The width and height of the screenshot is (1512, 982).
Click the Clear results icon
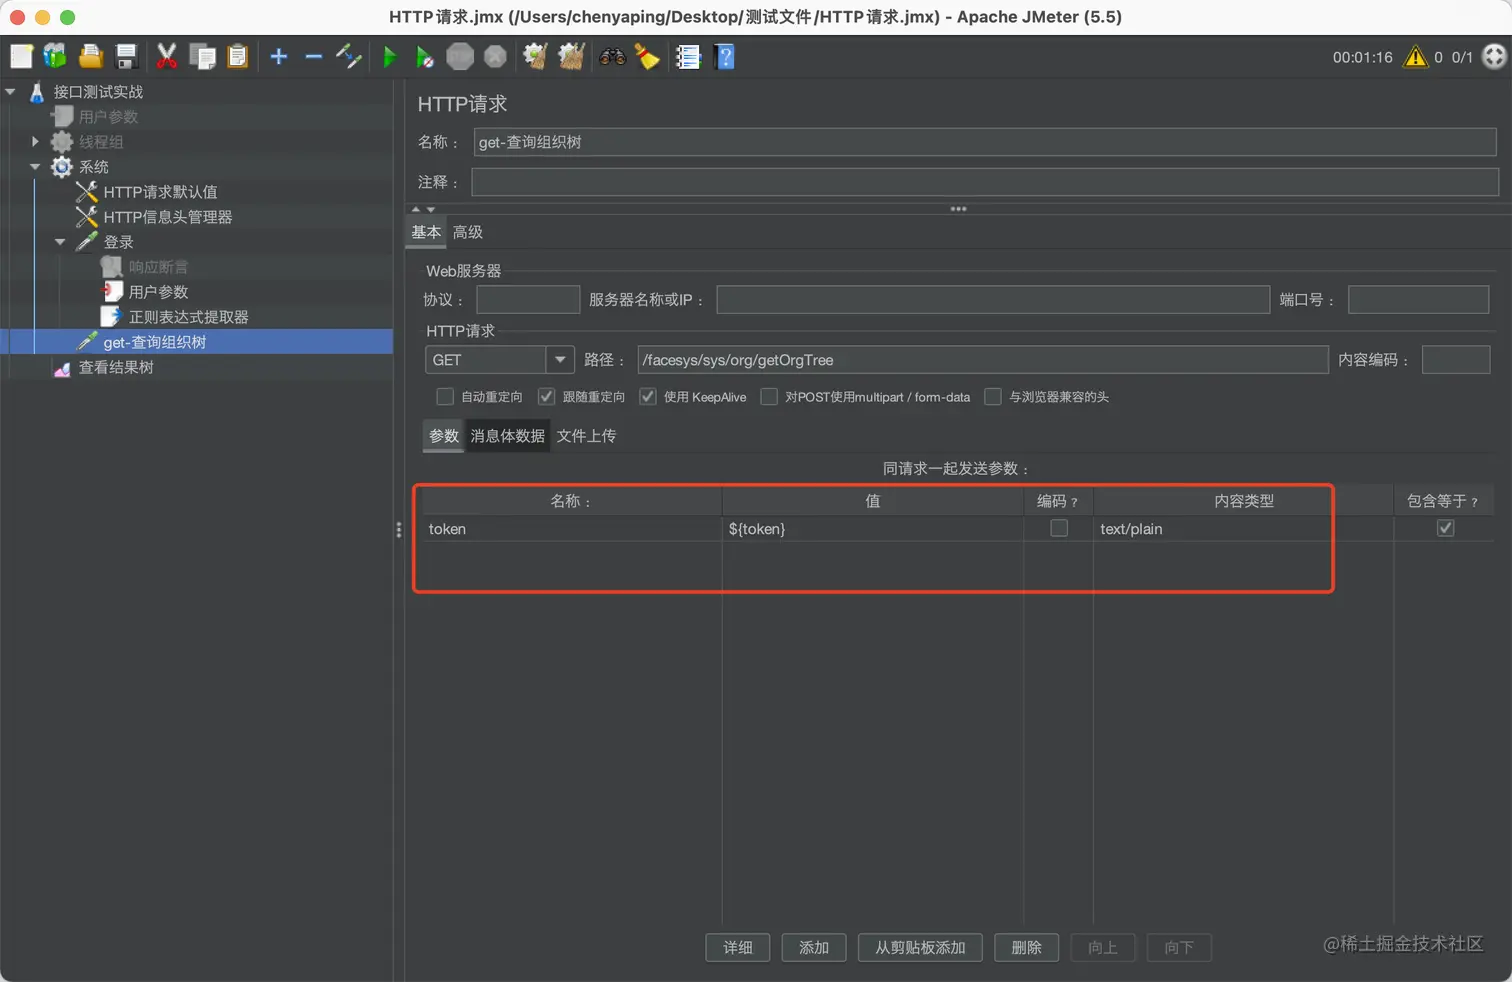click(536, 57)
